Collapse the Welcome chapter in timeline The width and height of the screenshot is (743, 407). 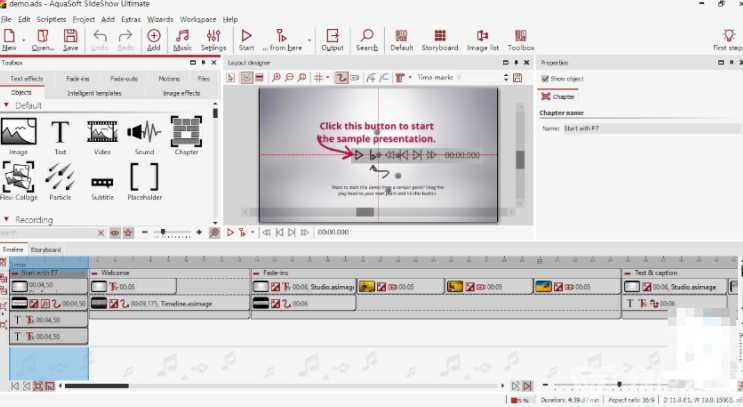95,272
